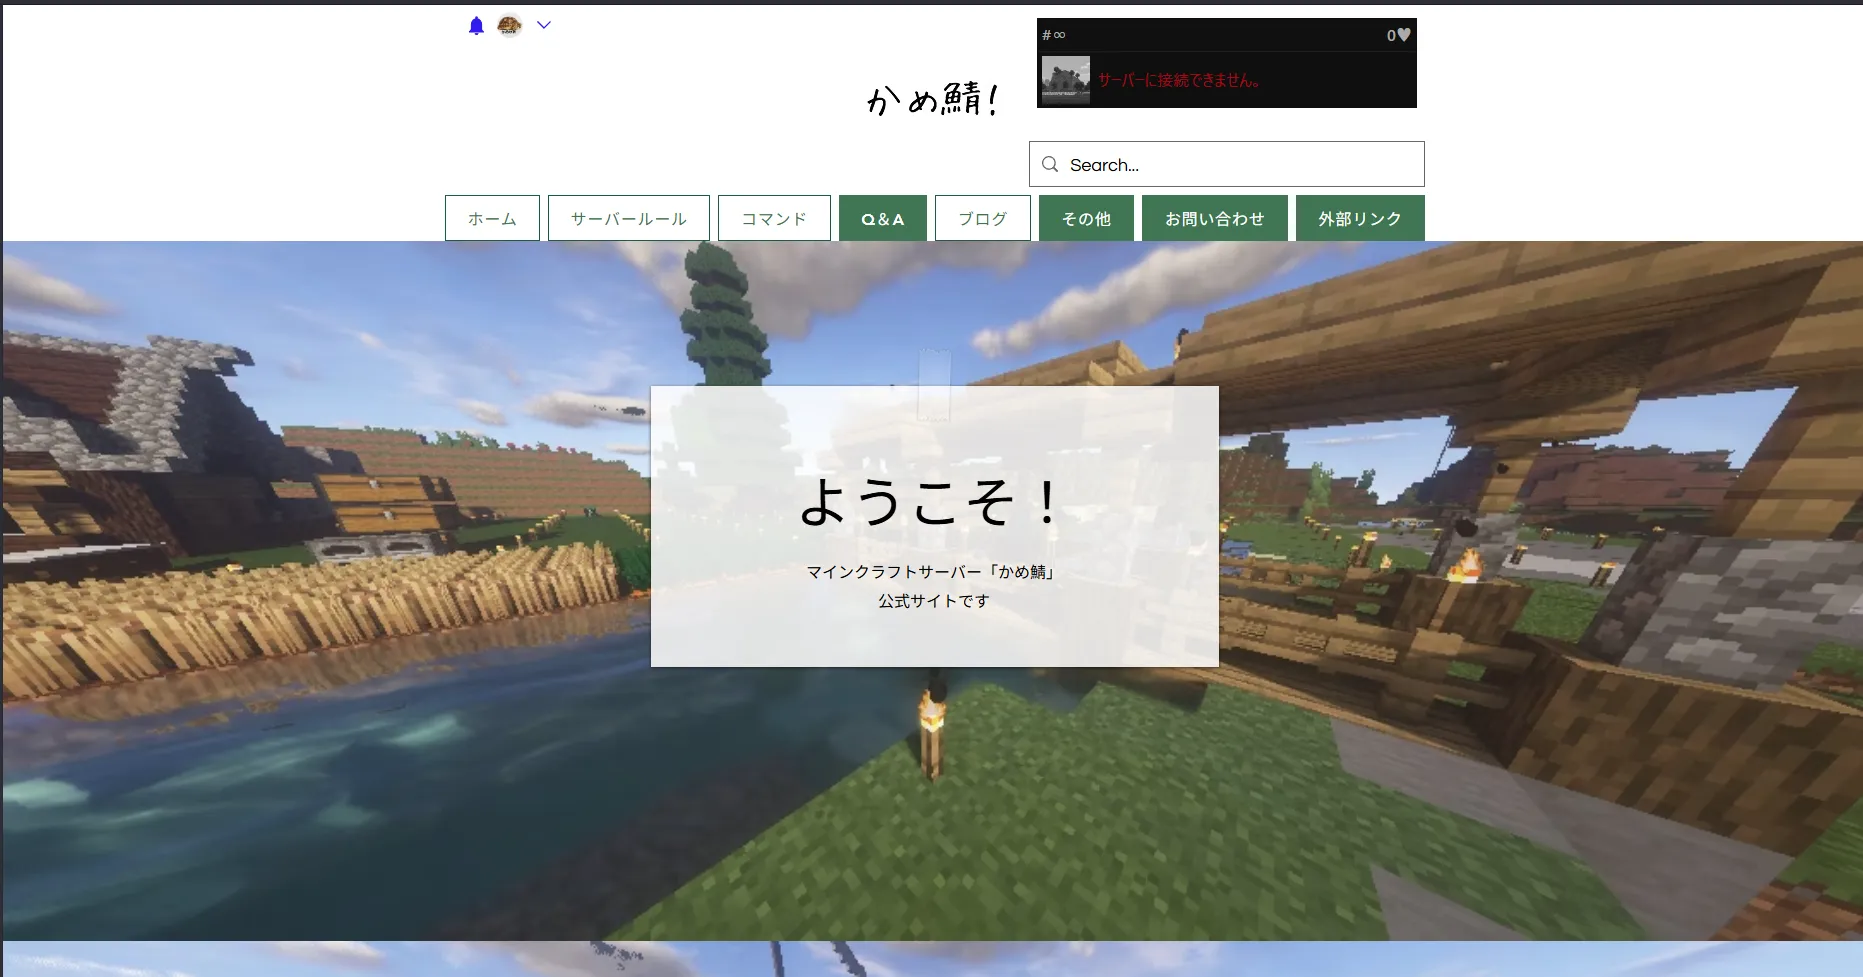Click the heart like icon in server widget
The width and height of the screenshot is (1863, 977).
(1404, 35)
